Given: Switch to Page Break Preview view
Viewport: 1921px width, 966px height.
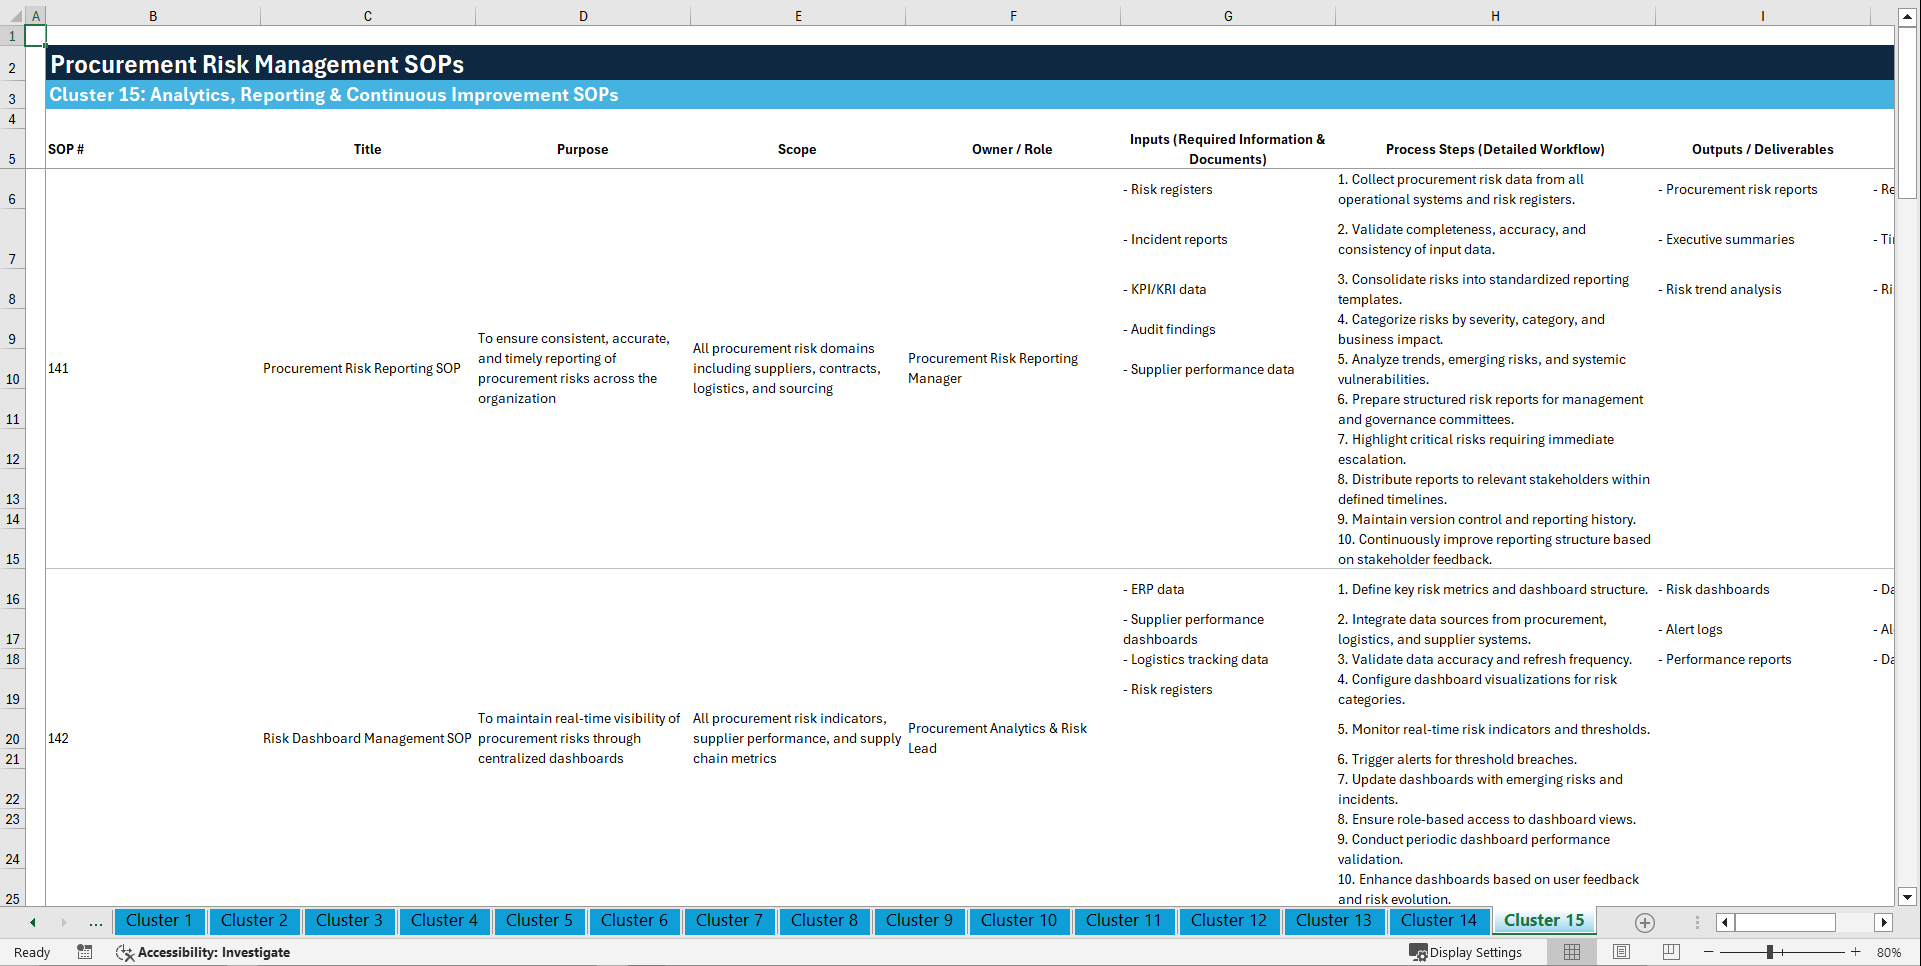Looking at the screenshot, I should pyautogui.click(x=1671, y=952).
